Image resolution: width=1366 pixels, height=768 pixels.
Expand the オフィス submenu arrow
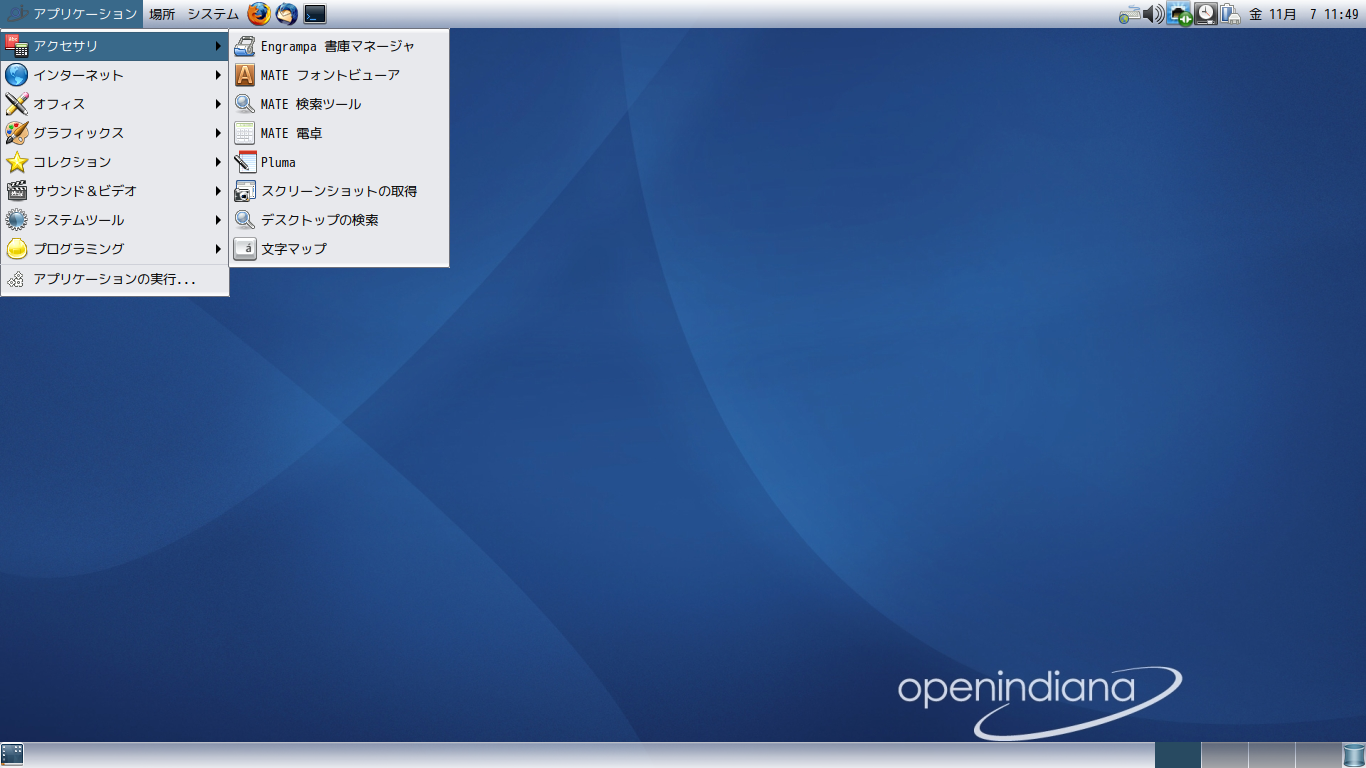pyautogui.click(x=218, y=104)
